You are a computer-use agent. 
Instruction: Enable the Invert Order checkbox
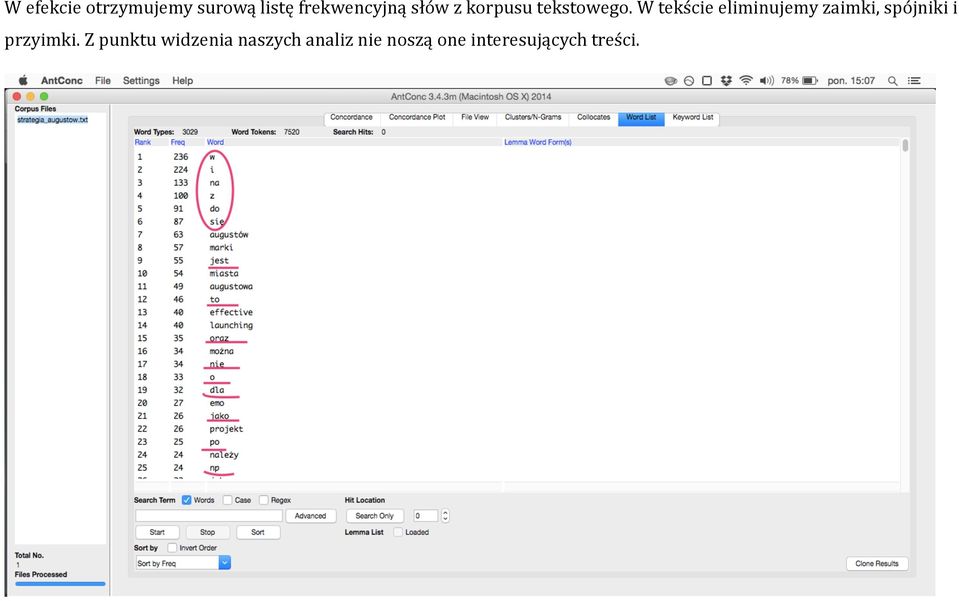tap(172, 548)
